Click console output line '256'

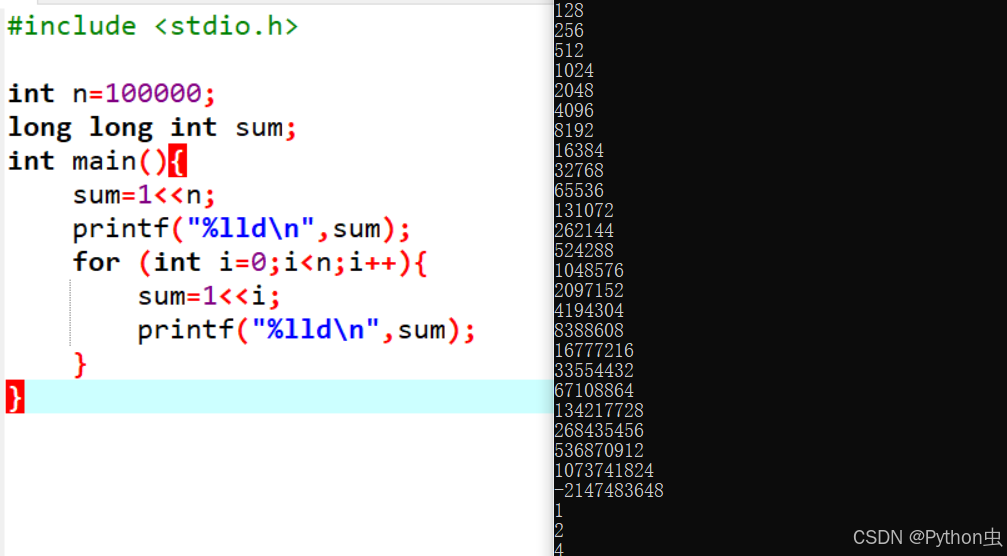569,30
